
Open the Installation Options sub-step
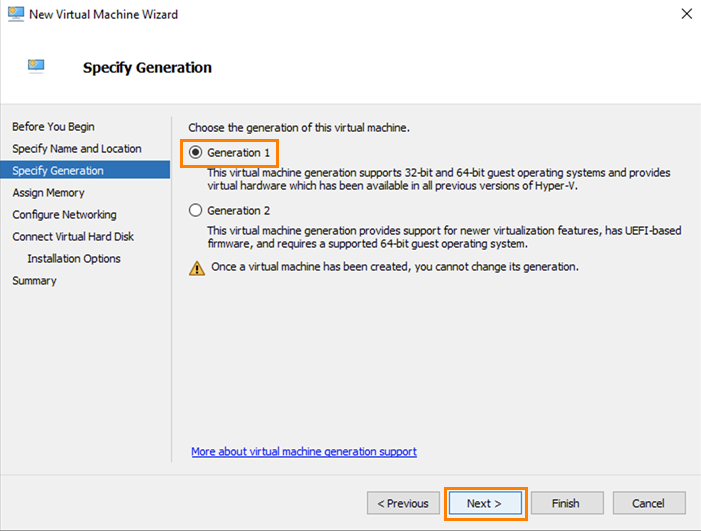click(74, 259)
